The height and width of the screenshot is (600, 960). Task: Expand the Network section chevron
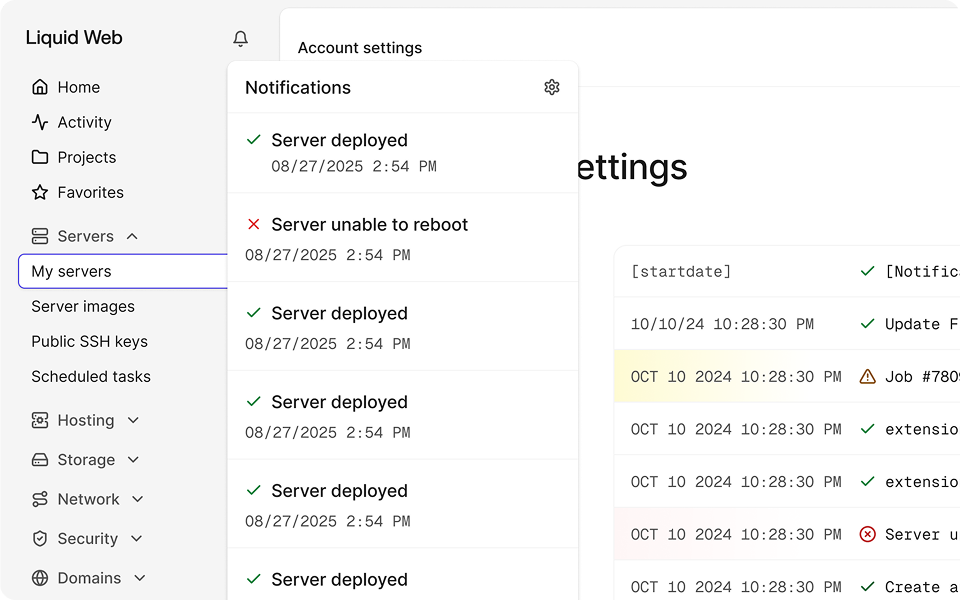(138, 499)
